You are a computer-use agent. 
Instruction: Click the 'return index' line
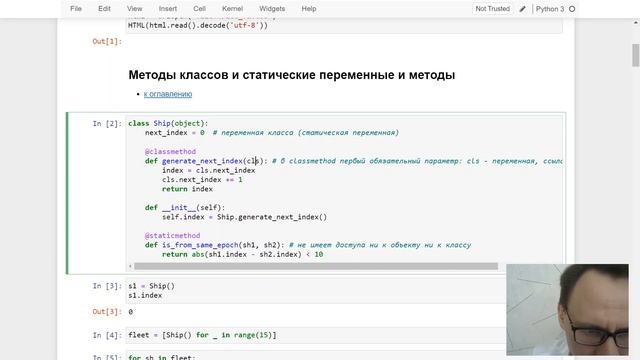click(x=187, y=189)
